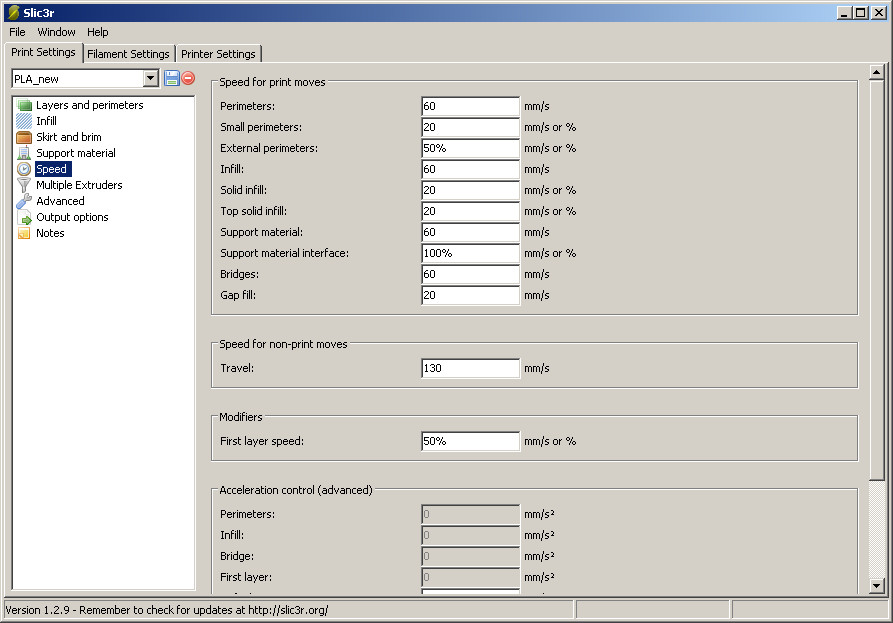Open the Advanced wrench icon
Image resolution: width=893 pixels, height=623 pixels.
click(x=25, y=201)
